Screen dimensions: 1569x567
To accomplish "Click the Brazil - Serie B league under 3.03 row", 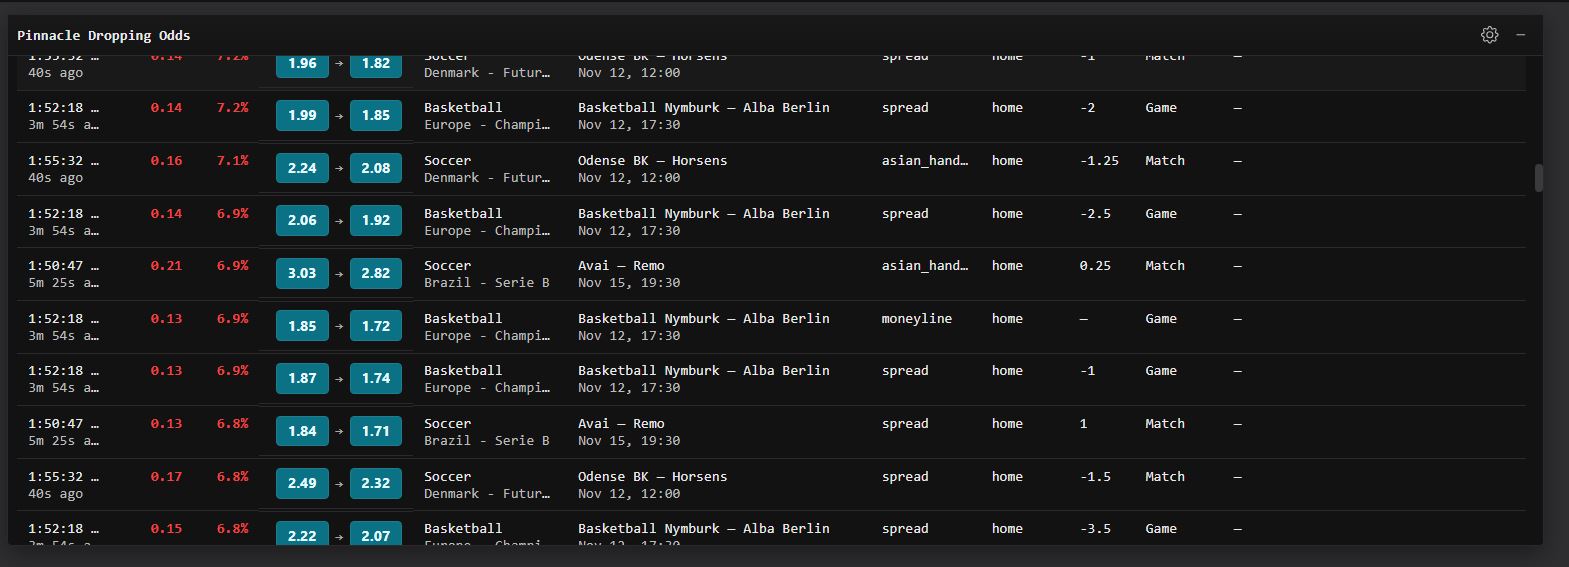I will click(x=486, y=283).
